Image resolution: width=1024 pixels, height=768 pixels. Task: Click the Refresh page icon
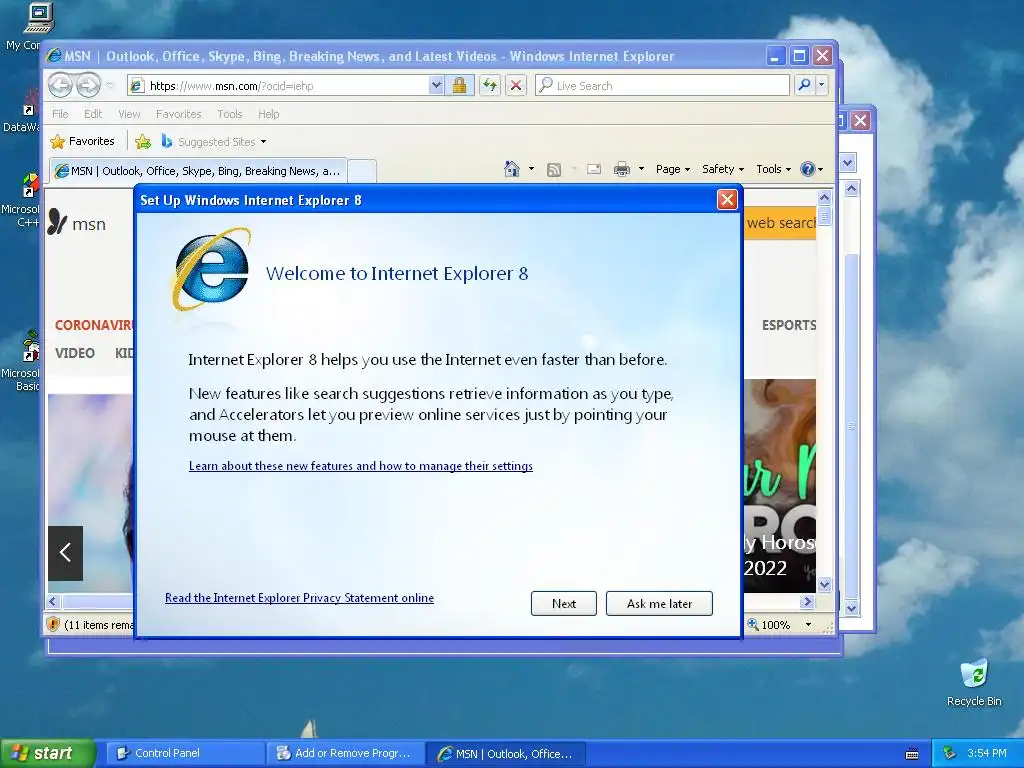(x=490, y=85)
